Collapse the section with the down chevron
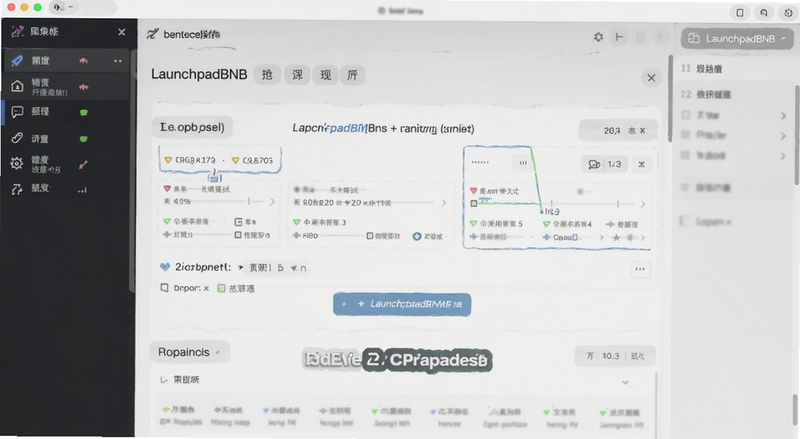Image resolution: width=800 pixels, height=439 pixels. click(626, 382)
